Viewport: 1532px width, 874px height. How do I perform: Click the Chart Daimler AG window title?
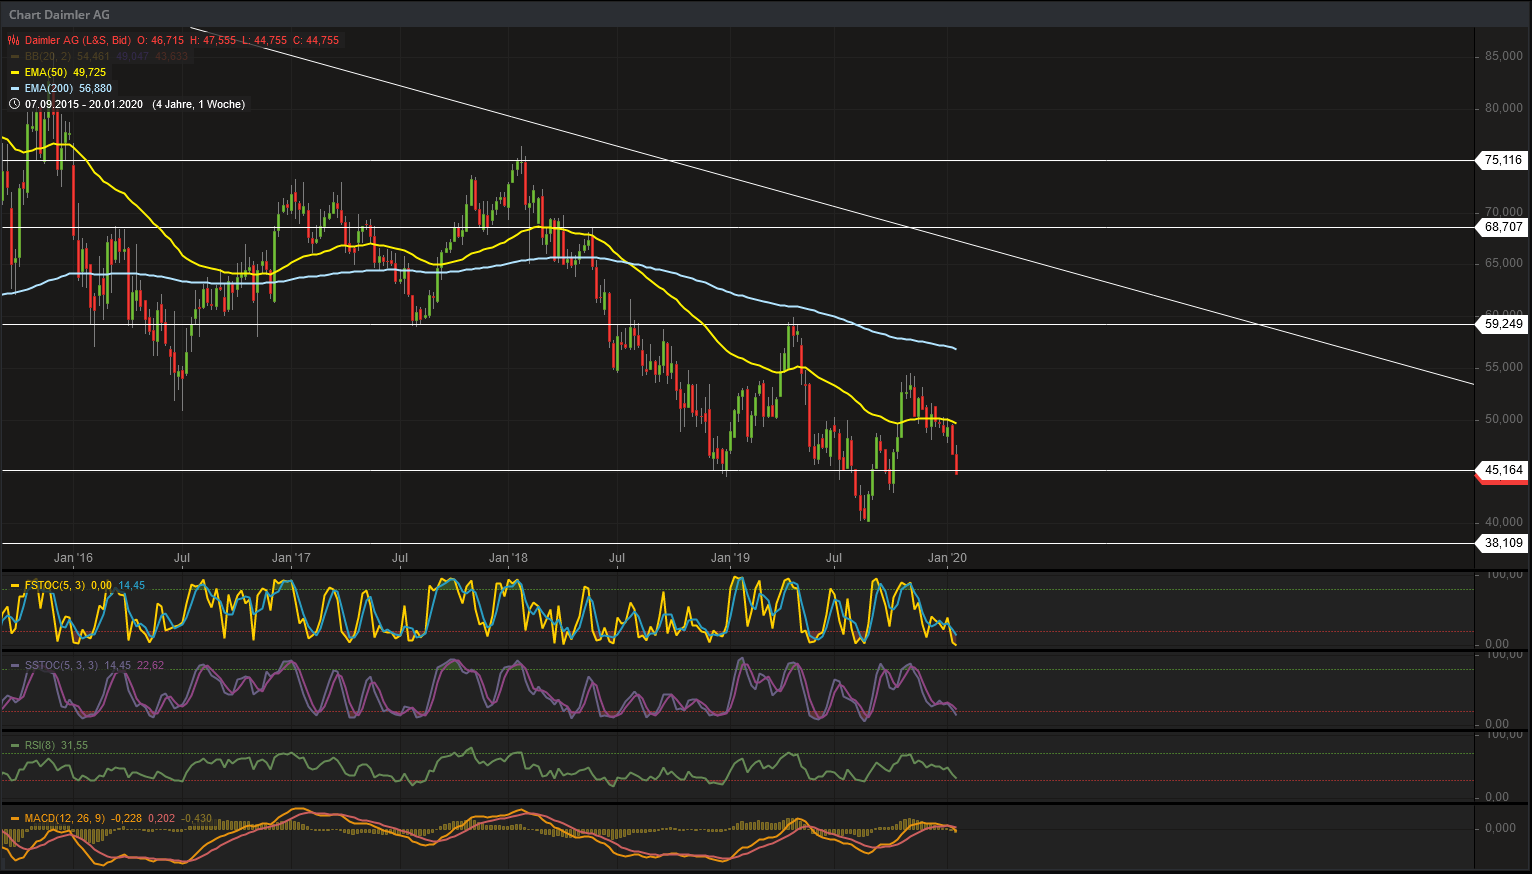pos(60,14)
